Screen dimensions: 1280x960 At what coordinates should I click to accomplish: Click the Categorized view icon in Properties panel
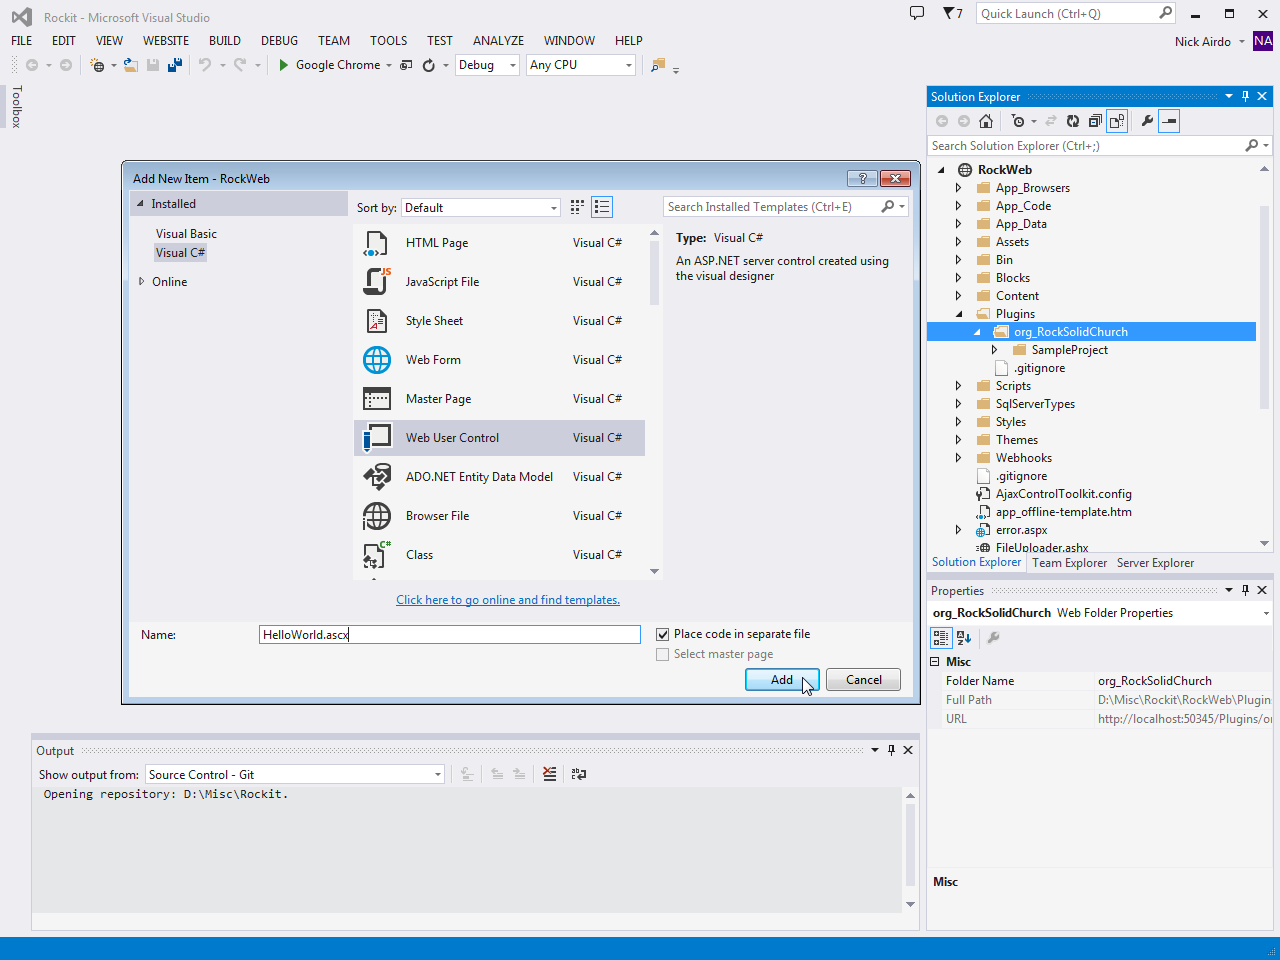pyautogui.click(x=941, y=637)
